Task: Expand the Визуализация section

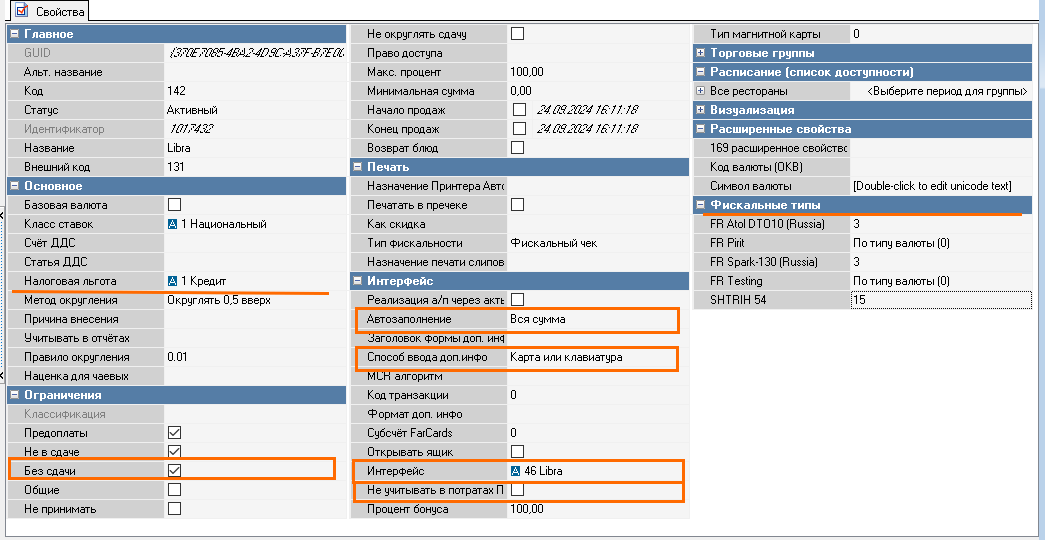Action: pos(700,110)
